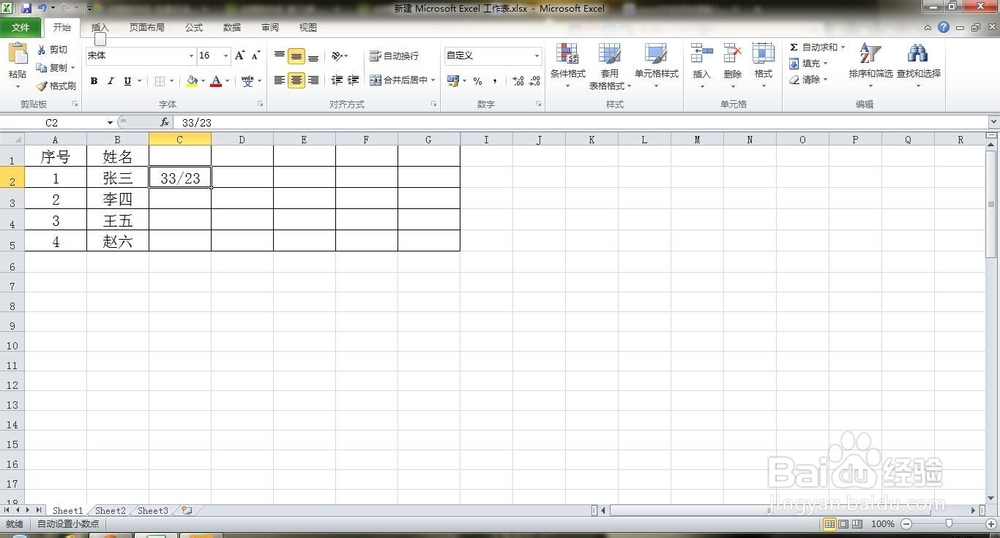Switch to Formulas (公式) tab
This screenshot has height=538, width=1000.
194,27
